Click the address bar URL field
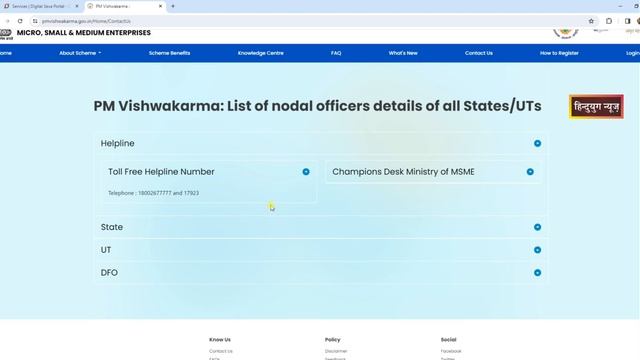 tap(310, 21)
